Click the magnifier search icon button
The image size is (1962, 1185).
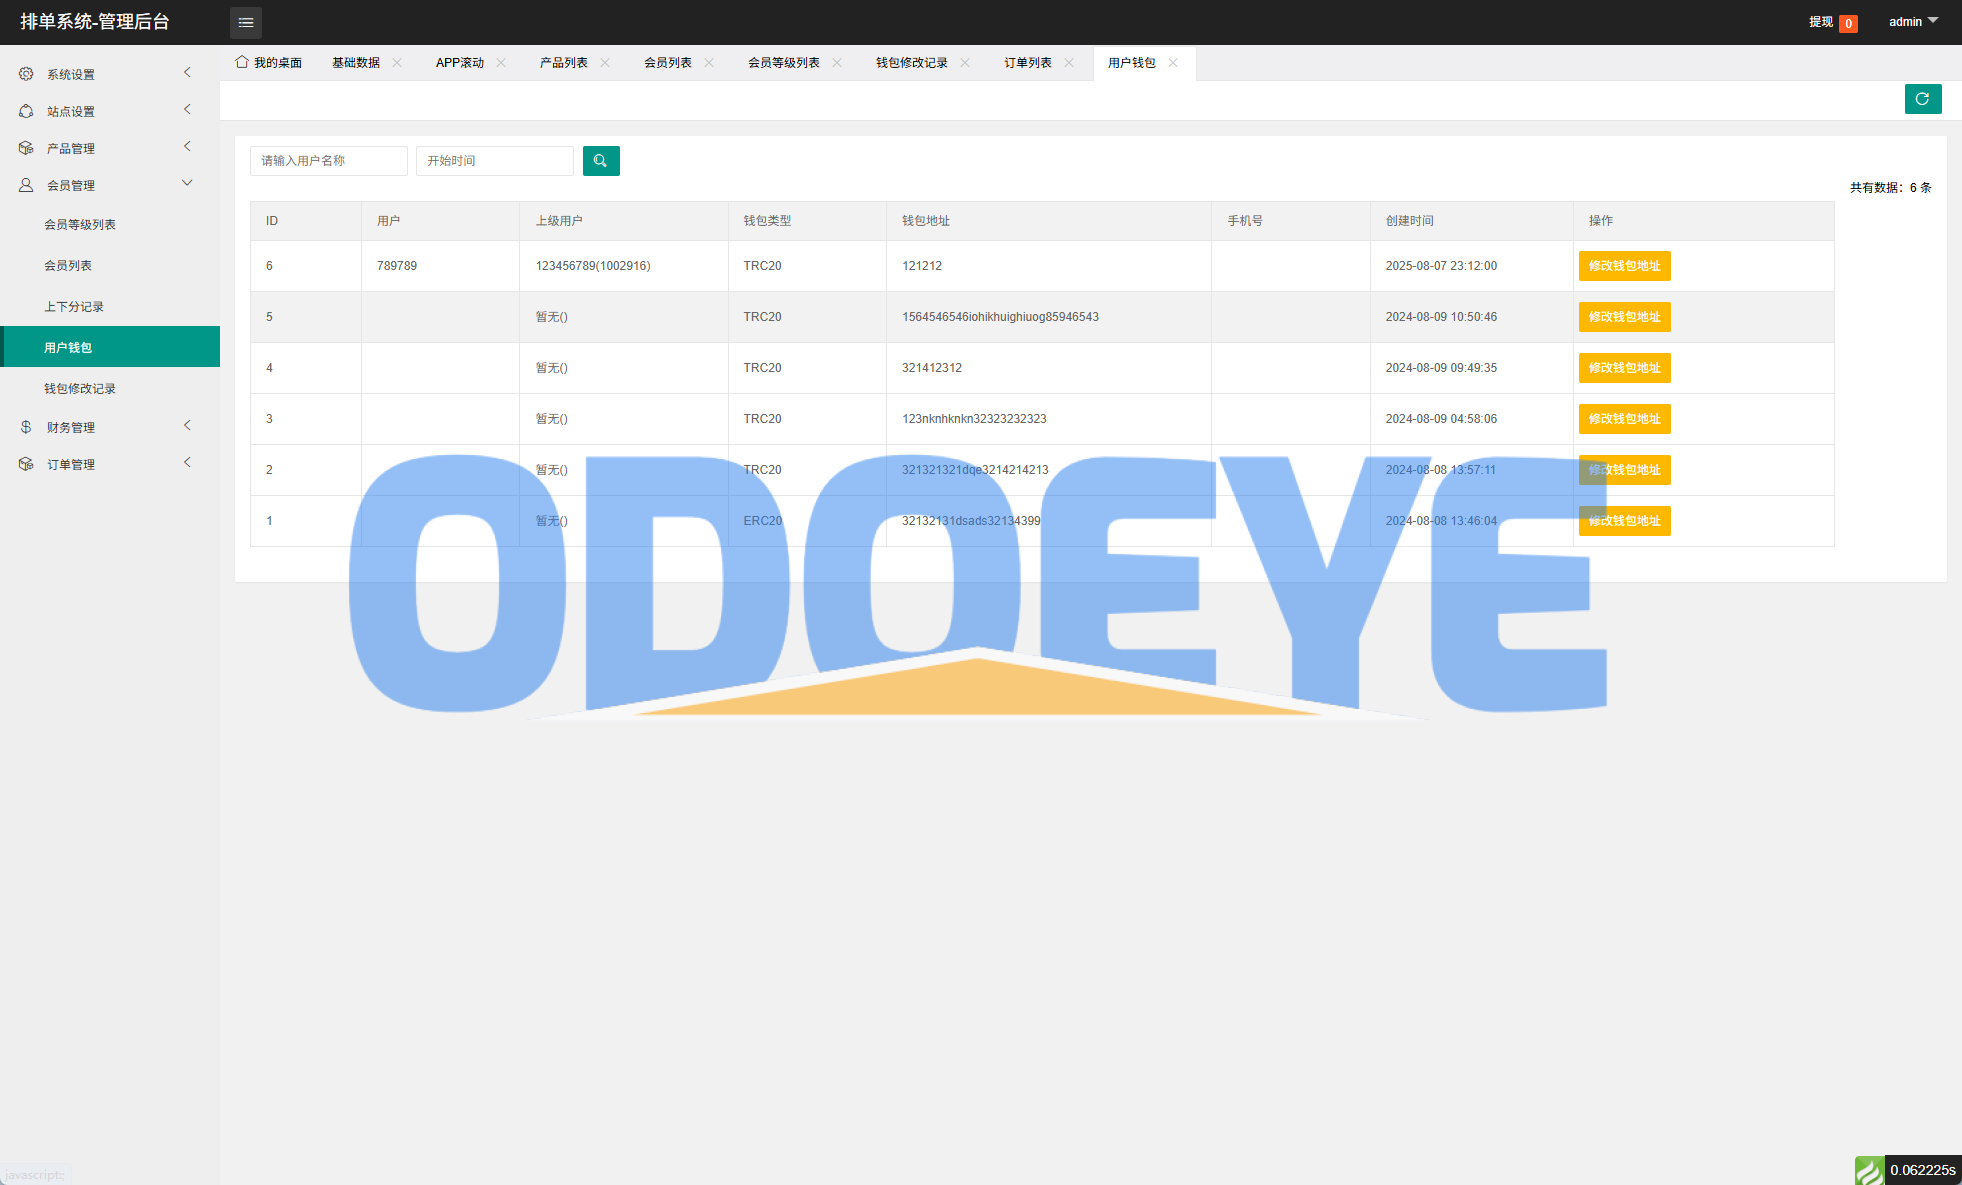(601, 161)
